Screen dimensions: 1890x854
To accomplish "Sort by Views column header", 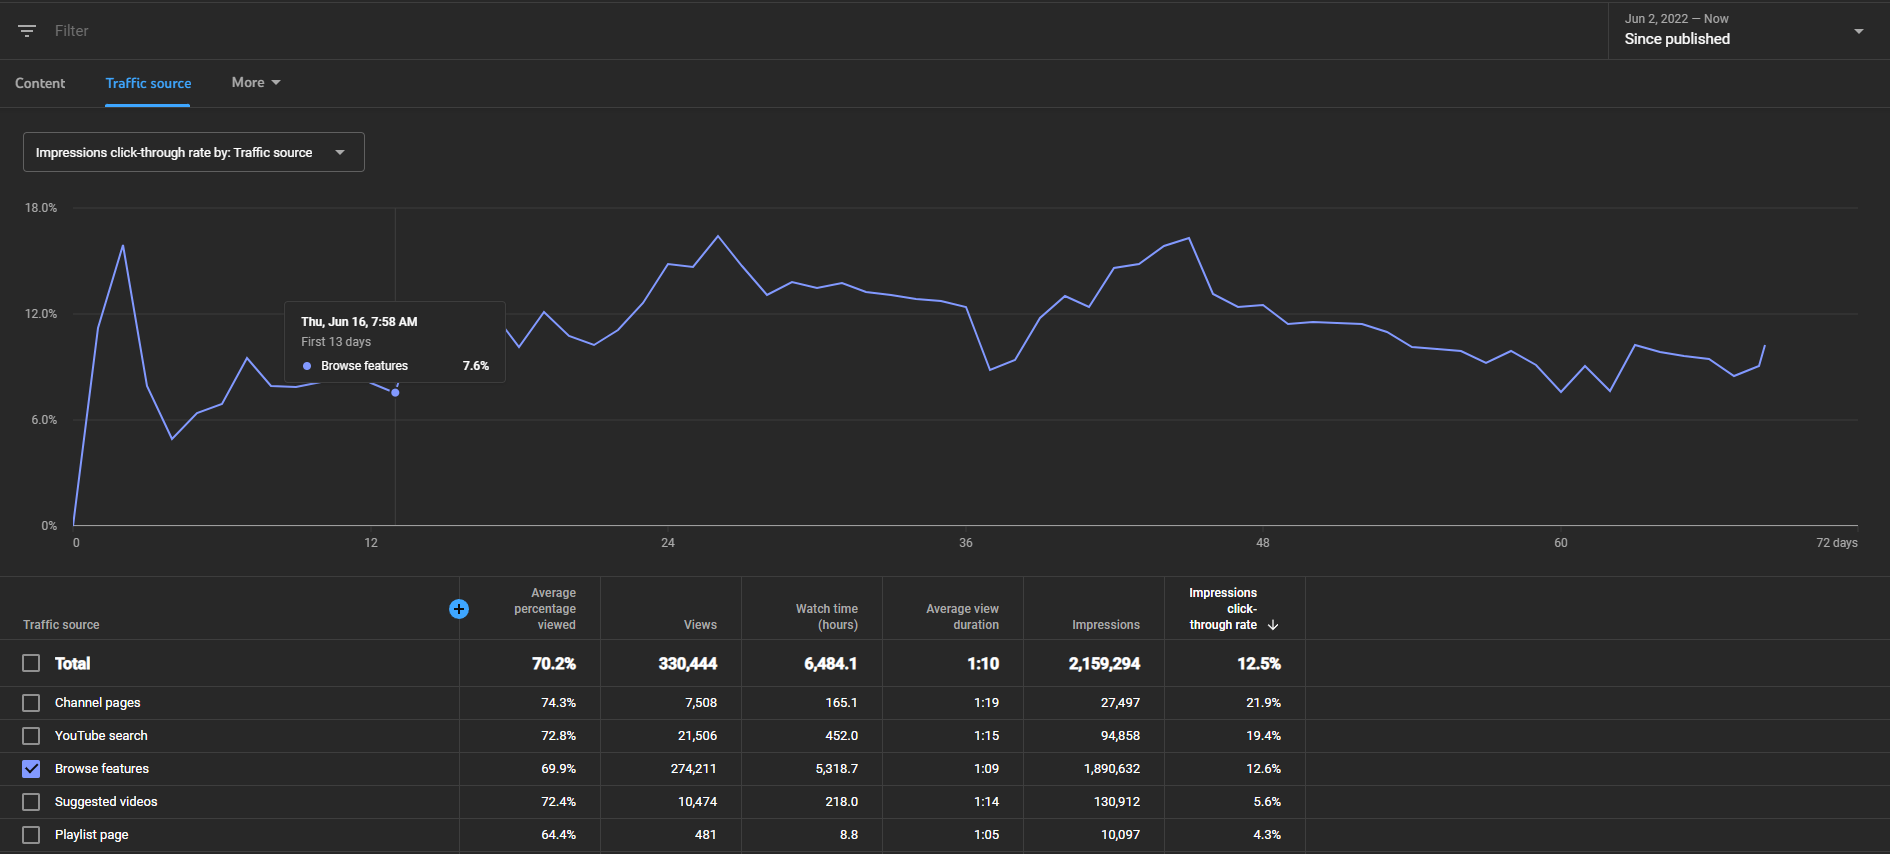I will point(700,625).
